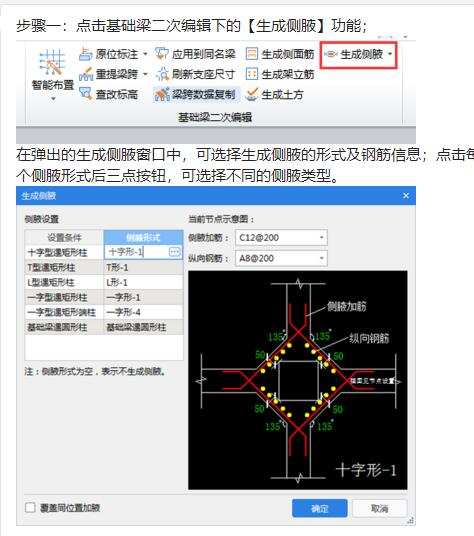Expand the 生成侧腋 dropdown arrow

[390, 54]
